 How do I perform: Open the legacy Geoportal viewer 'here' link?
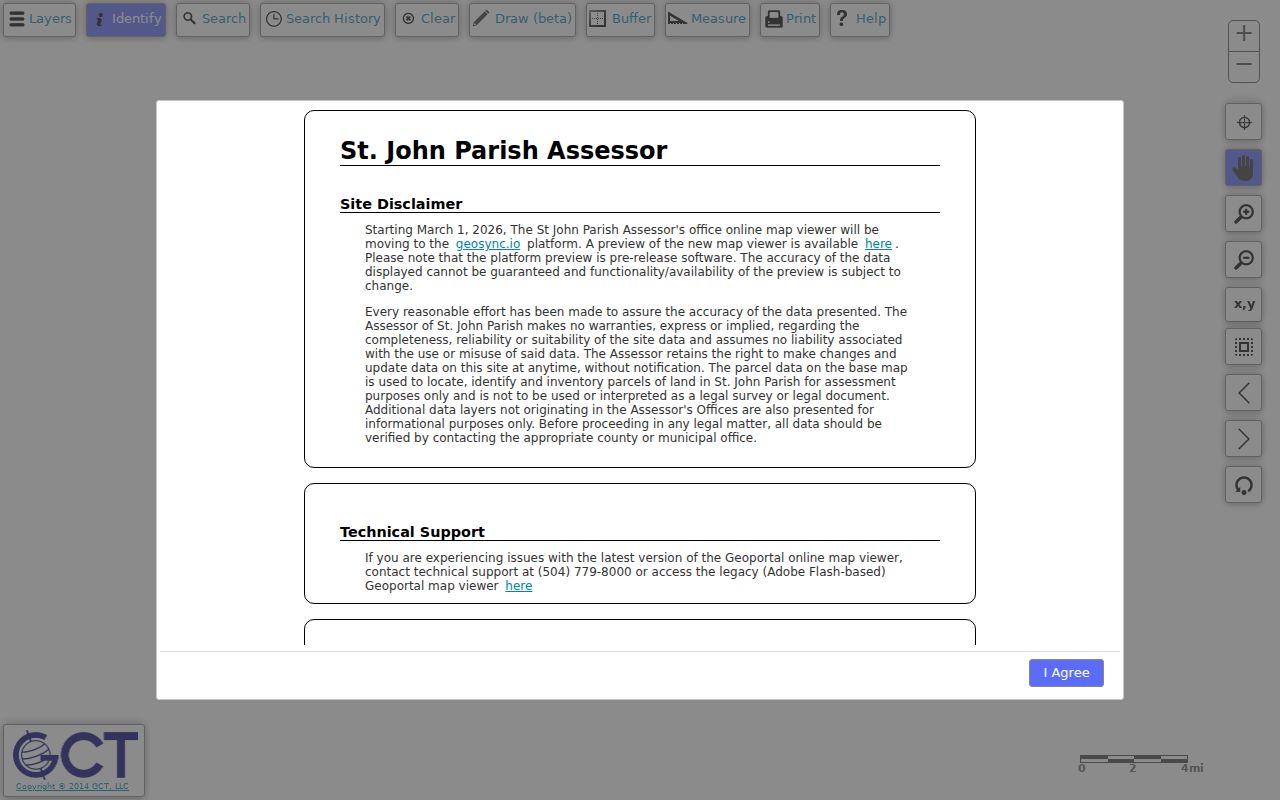(518, 586)
